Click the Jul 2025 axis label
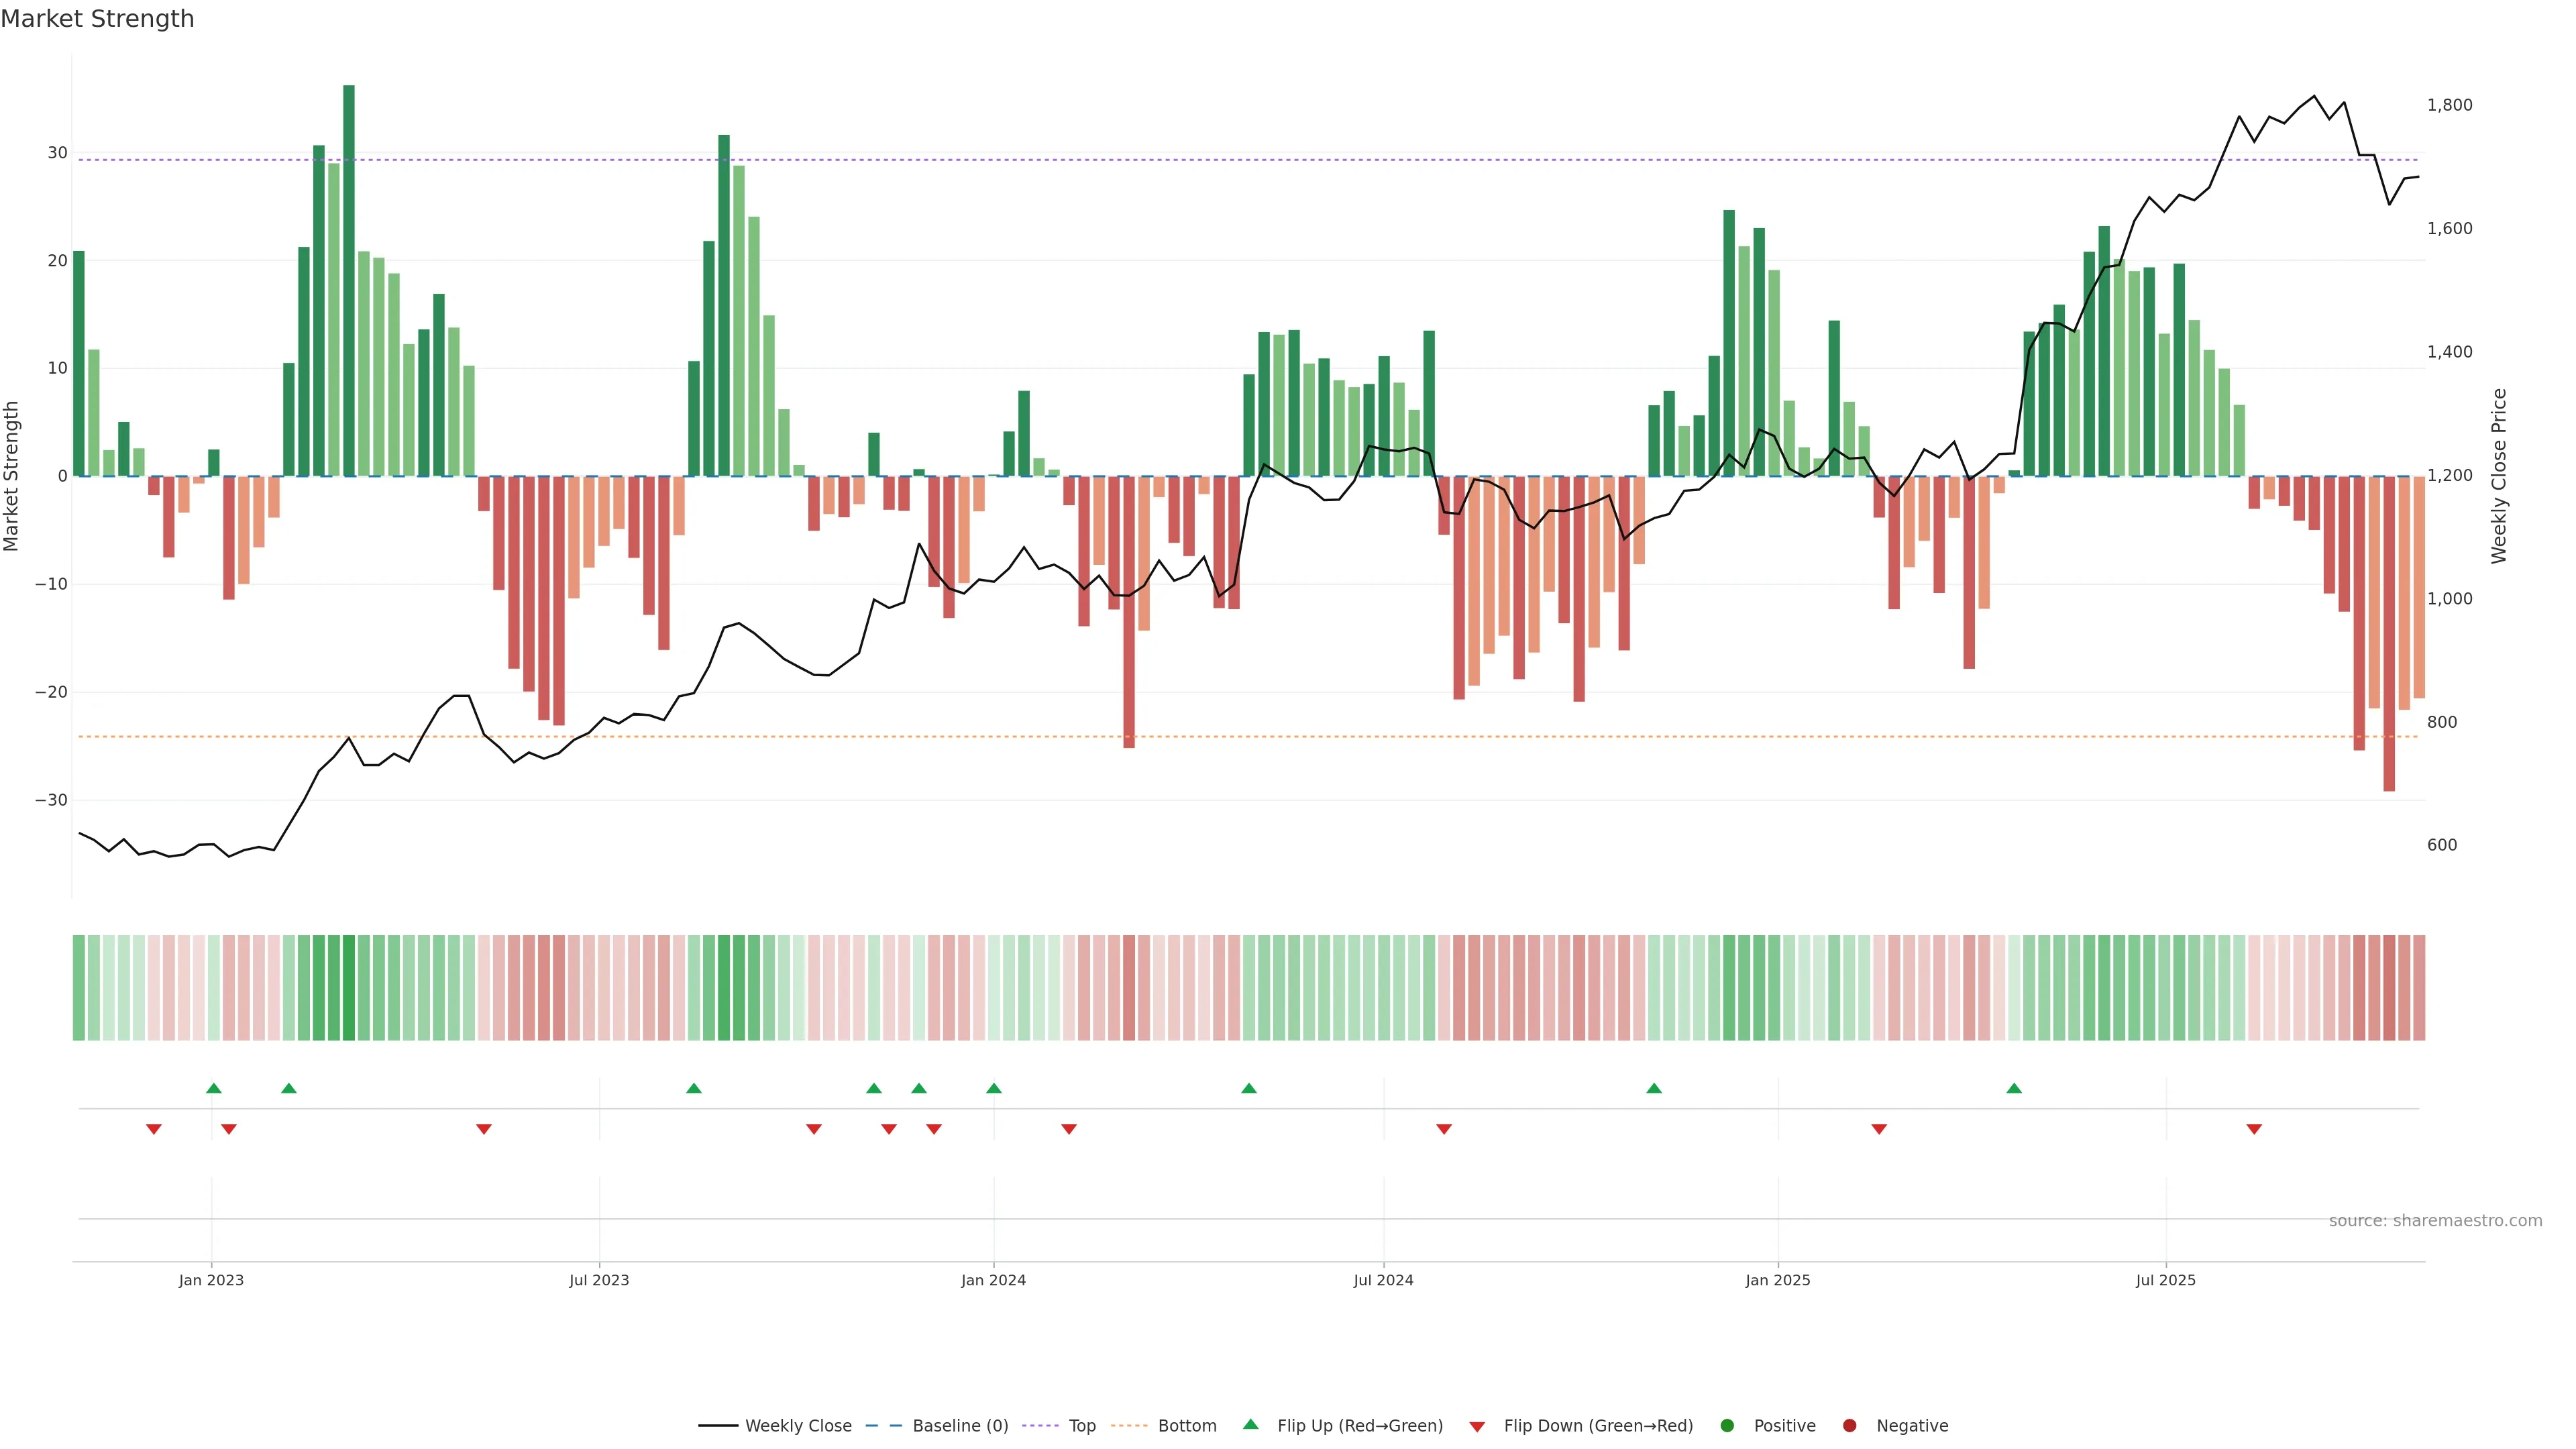Image resolution: width=2576 pixels, height=1449 pixels. click(x=2165, y=1280)
